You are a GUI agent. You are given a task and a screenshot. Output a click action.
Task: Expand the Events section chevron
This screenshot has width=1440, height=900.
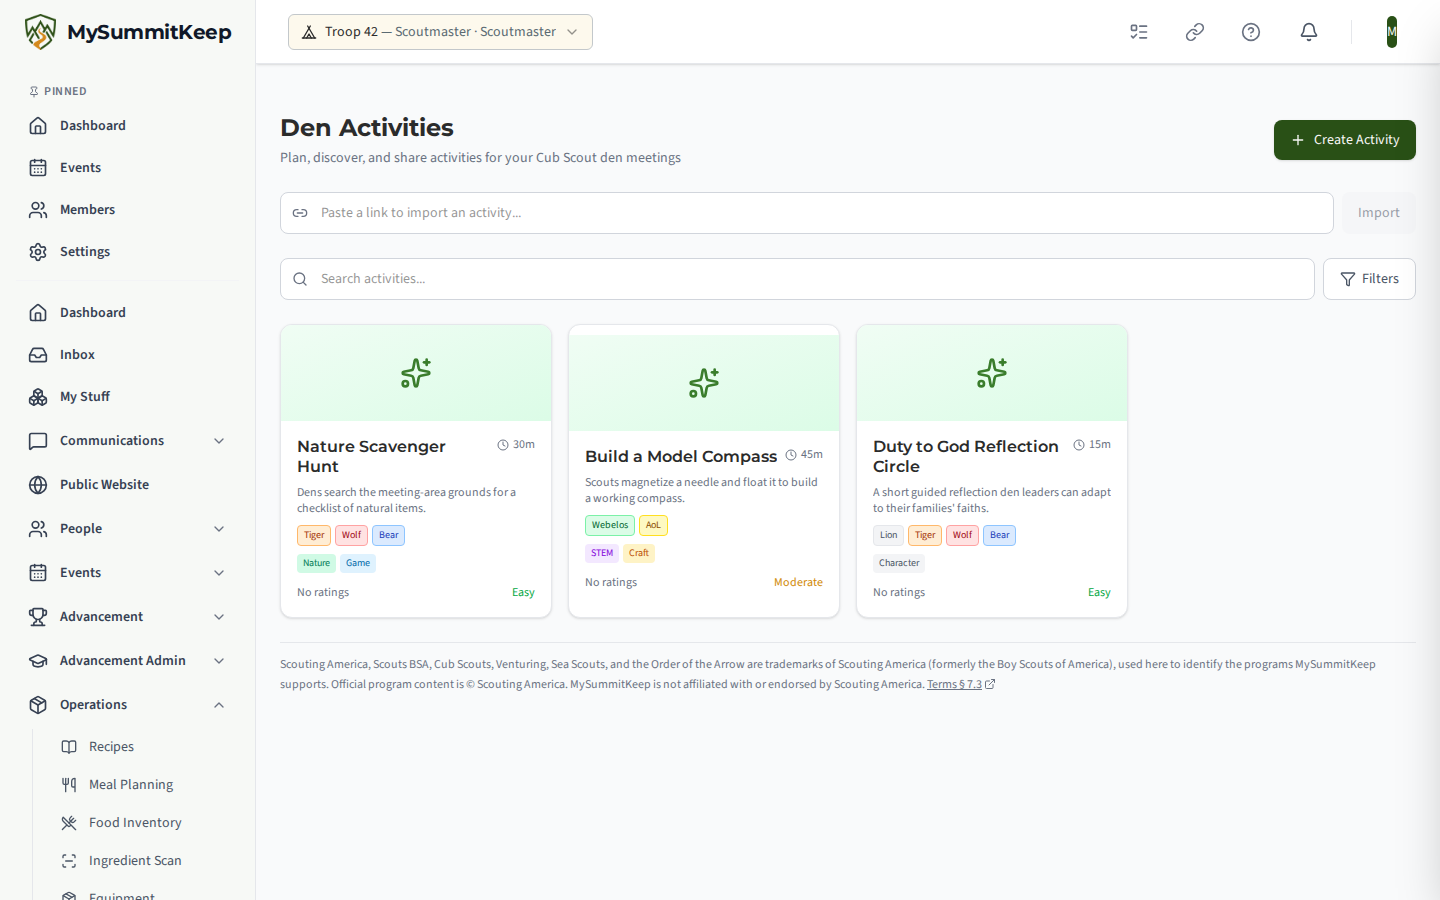(219, 573)
